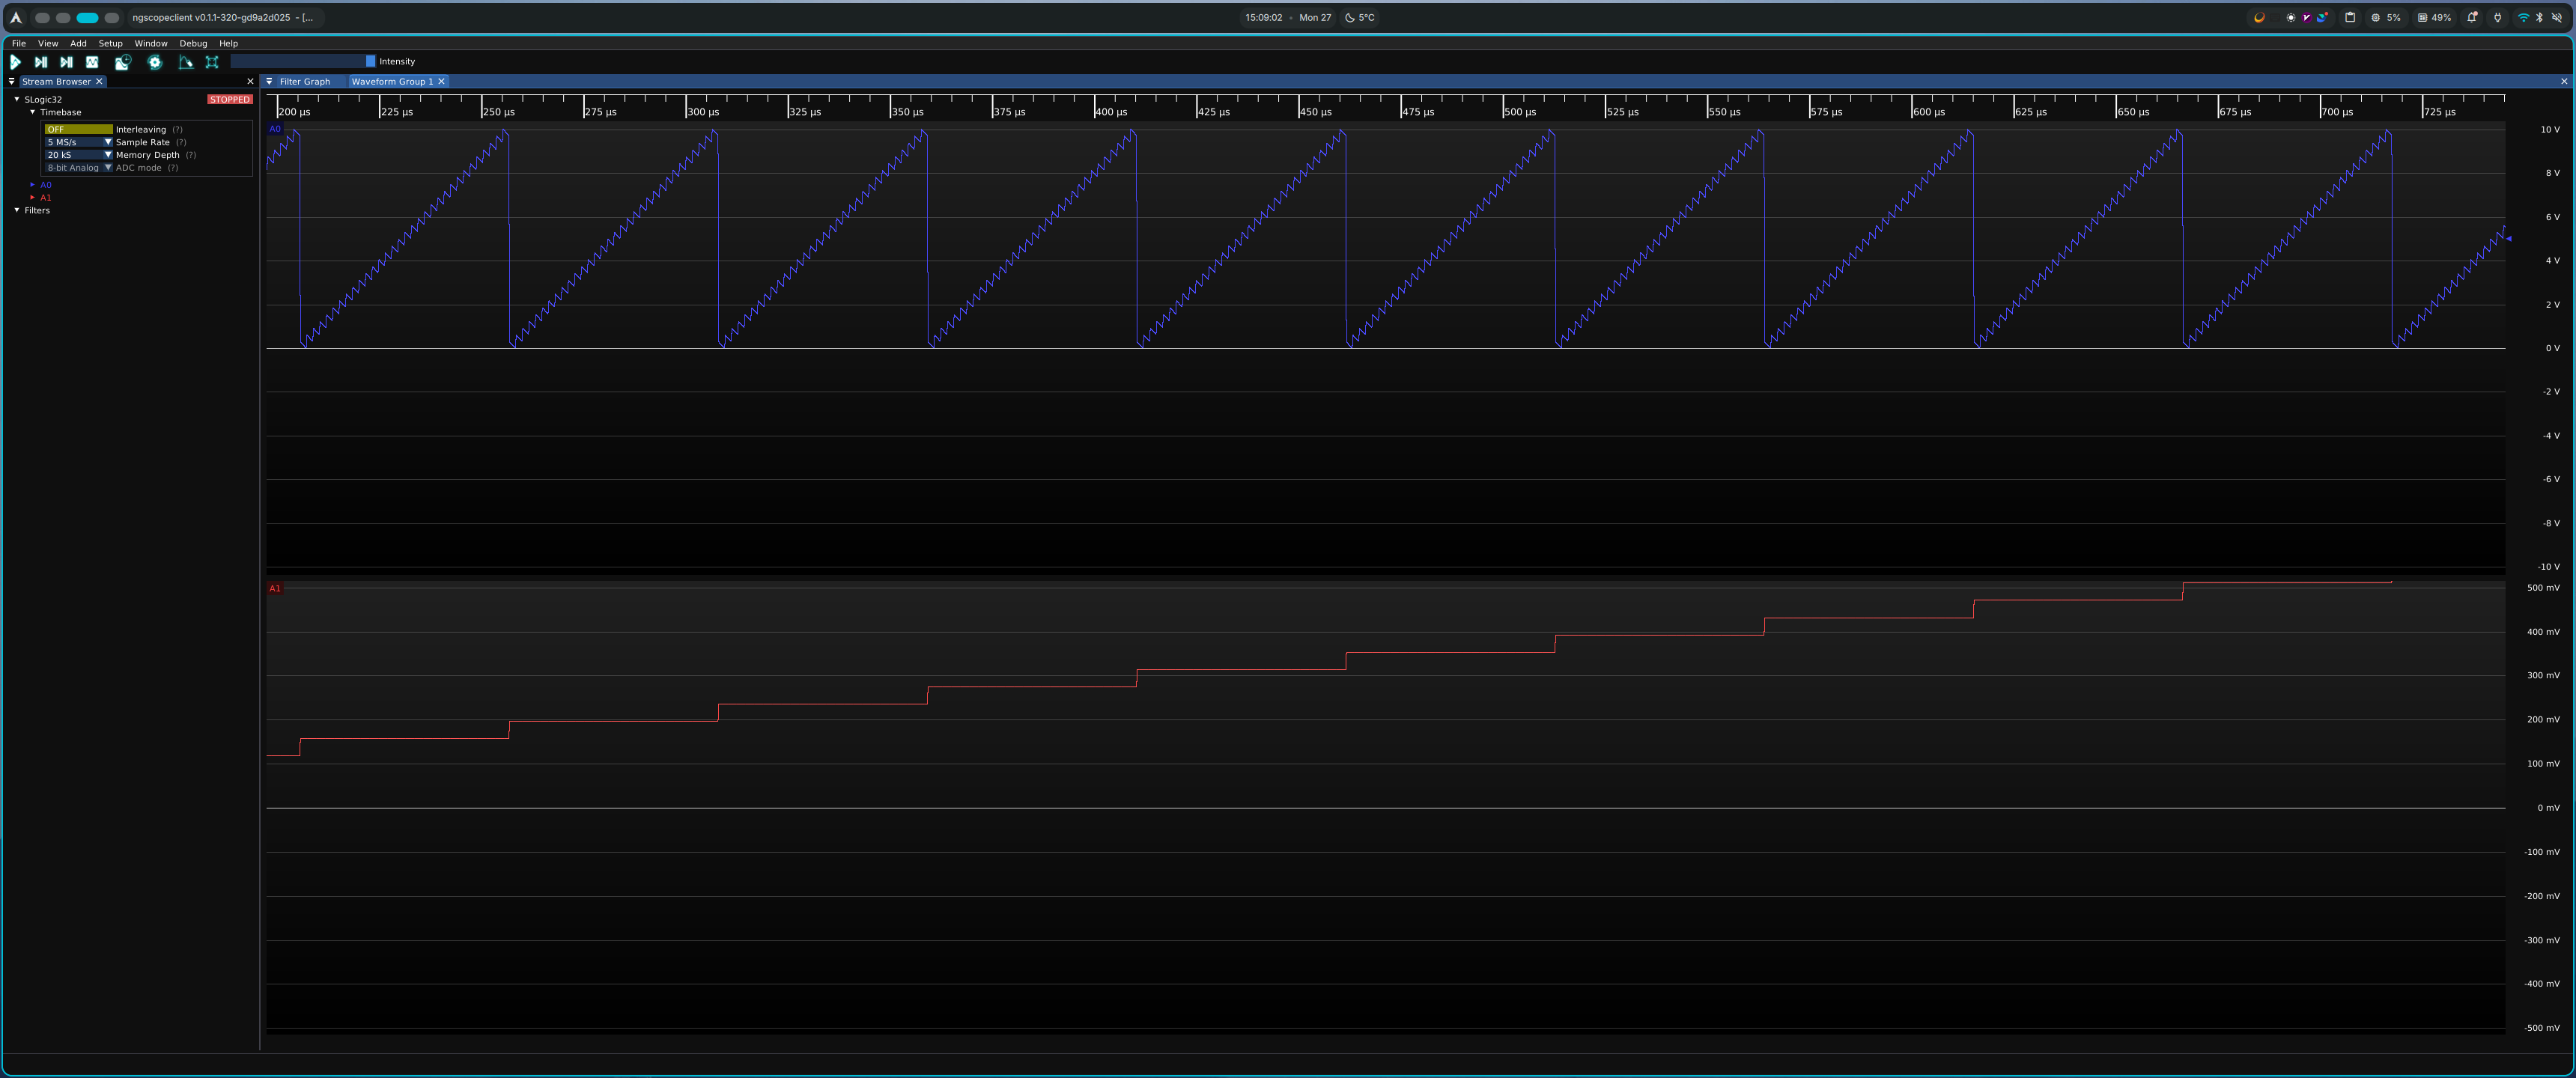This screenshot has width=2576, height=1078.
Task: Click the refresh settings gear icon
Action: pyautogui.click(x=154, y=62)
